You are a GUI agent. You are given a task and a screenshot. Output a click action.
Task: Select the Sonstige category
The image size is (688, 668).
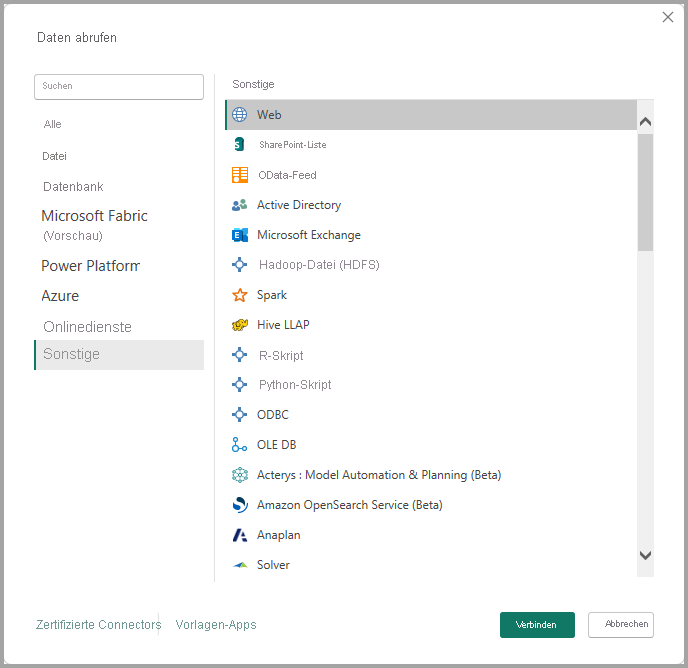119,355
